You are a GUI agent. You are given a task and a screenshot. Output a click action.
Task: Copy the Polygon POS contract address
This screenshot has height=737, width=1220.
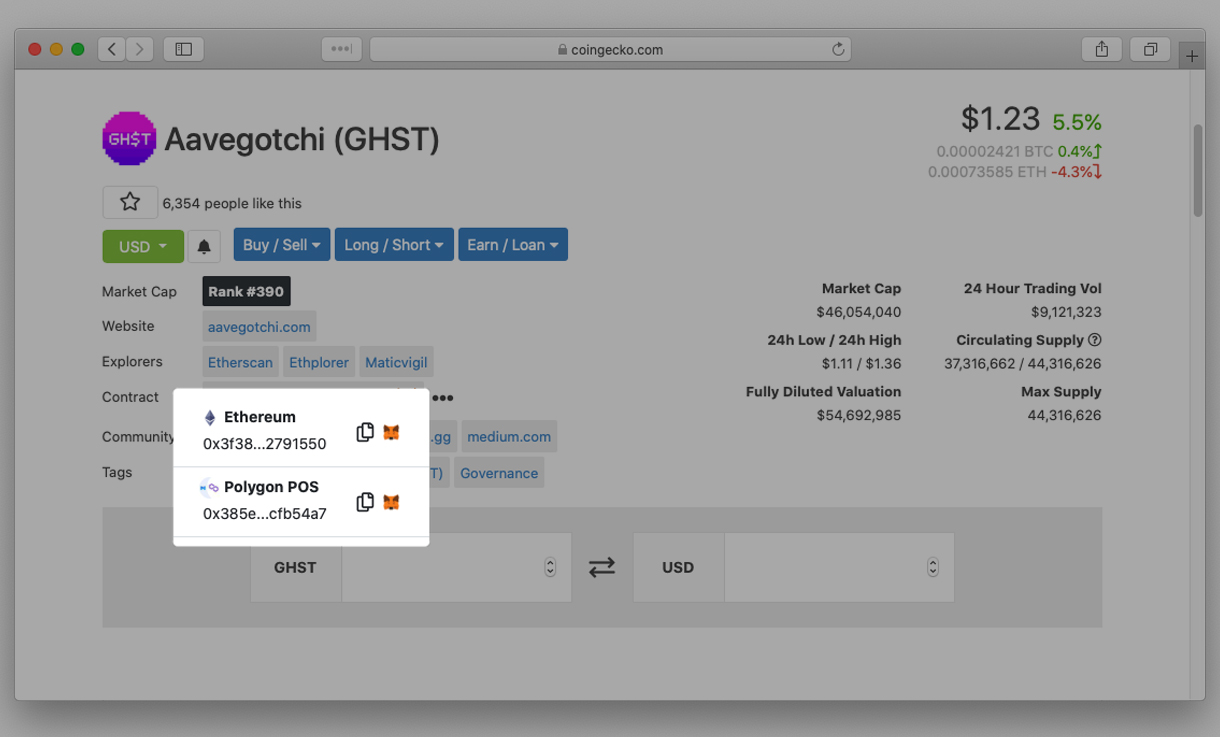tap(365, 502)
